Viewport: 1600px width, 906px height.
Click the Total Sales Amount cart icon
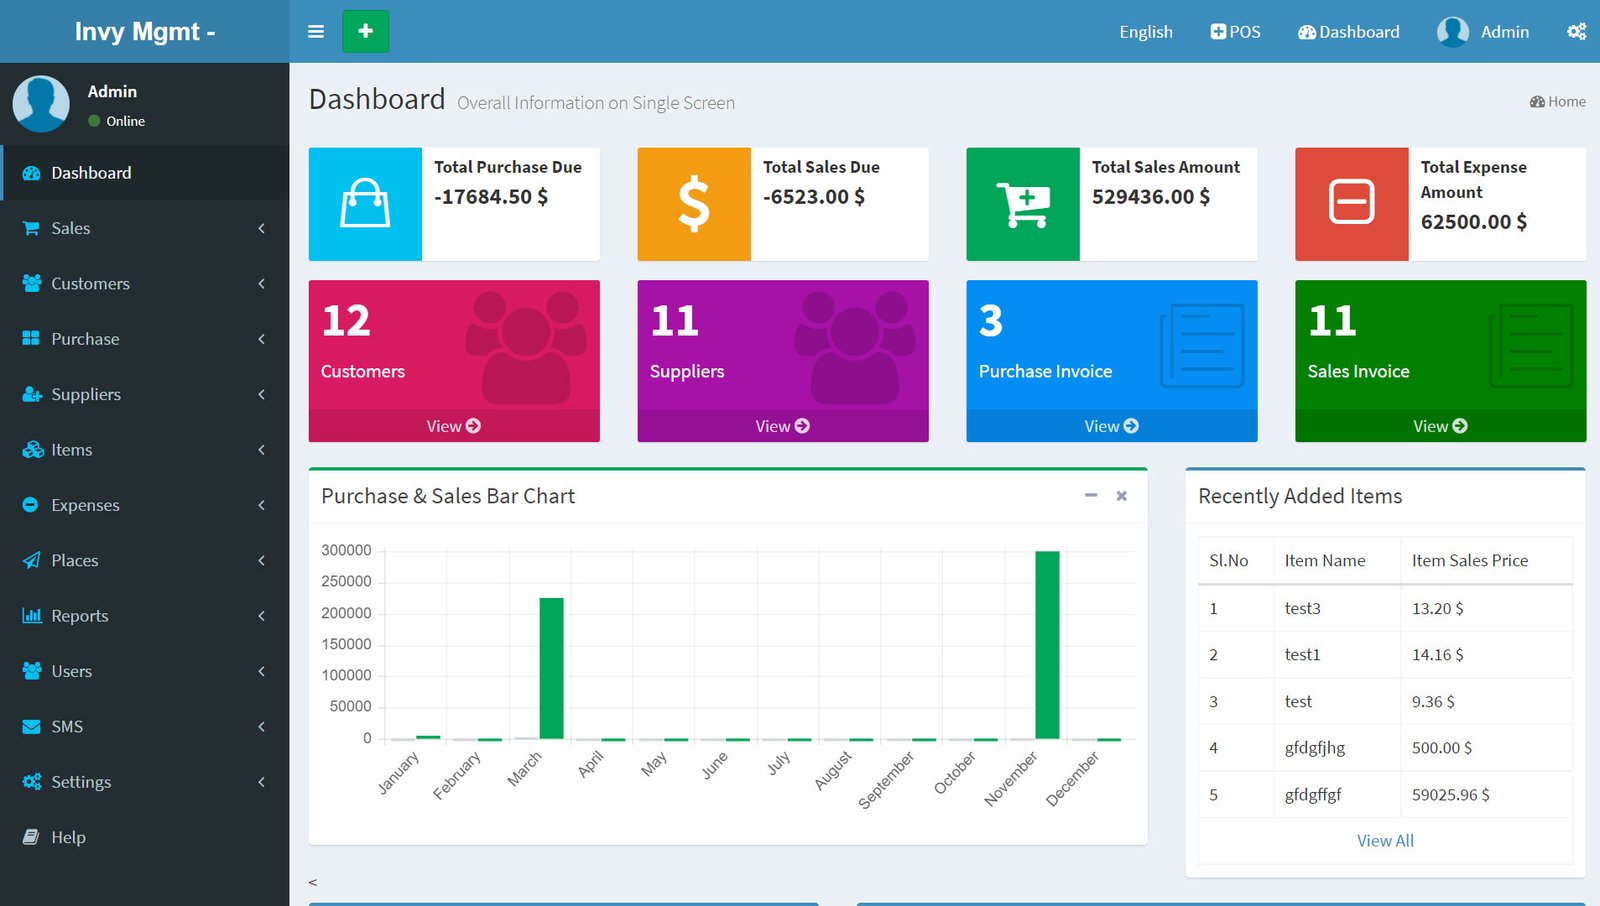tap(1023, 204)
